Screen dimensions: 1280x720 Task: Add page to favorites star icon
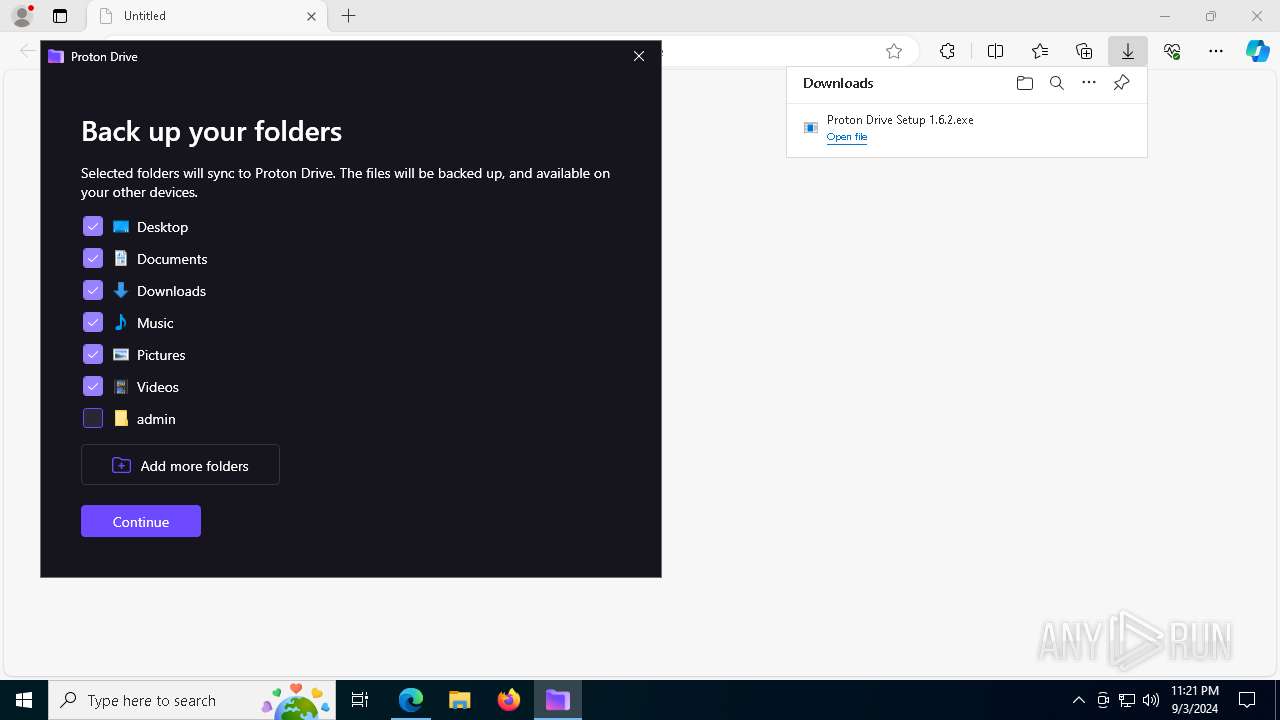894,51
